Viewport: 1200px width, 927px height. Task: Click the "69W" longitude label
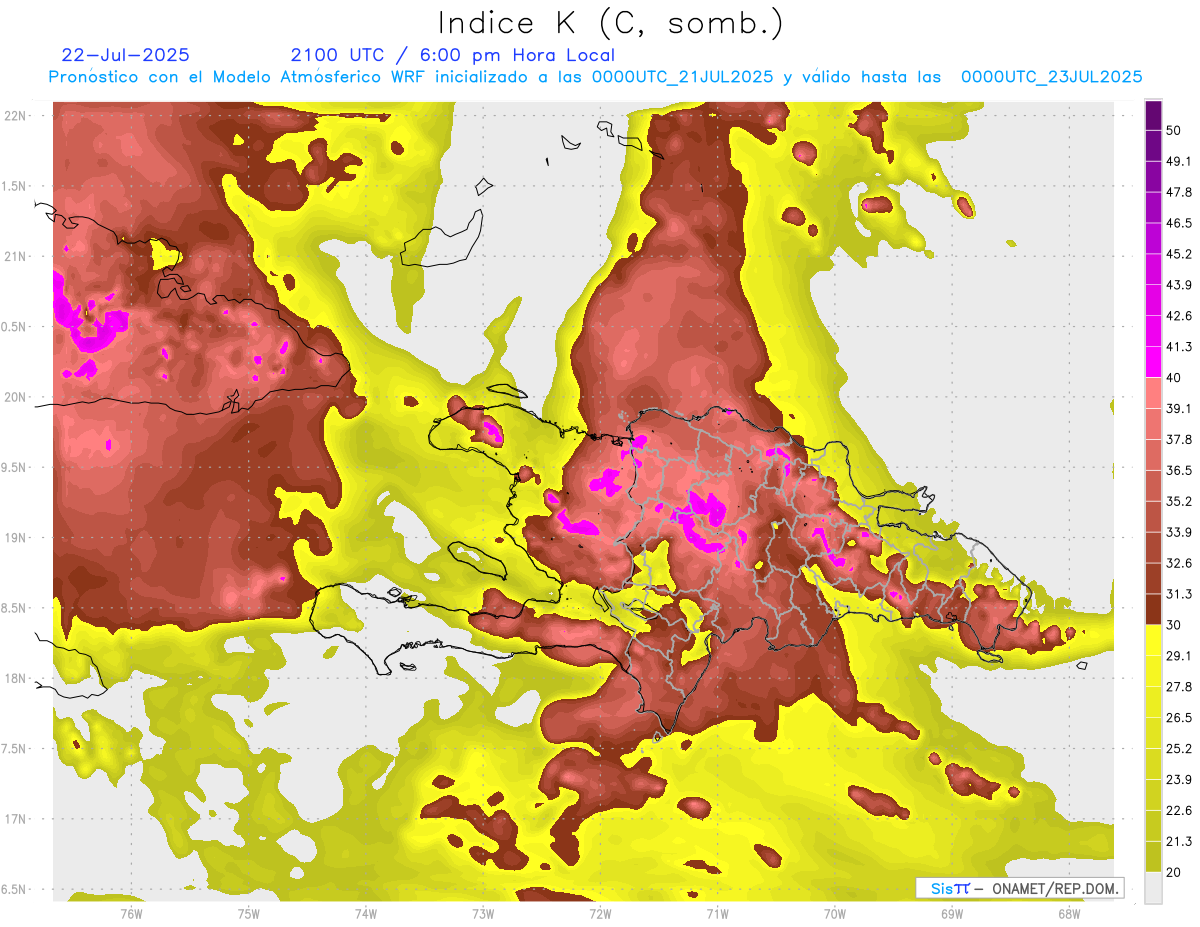pos(952,913)
